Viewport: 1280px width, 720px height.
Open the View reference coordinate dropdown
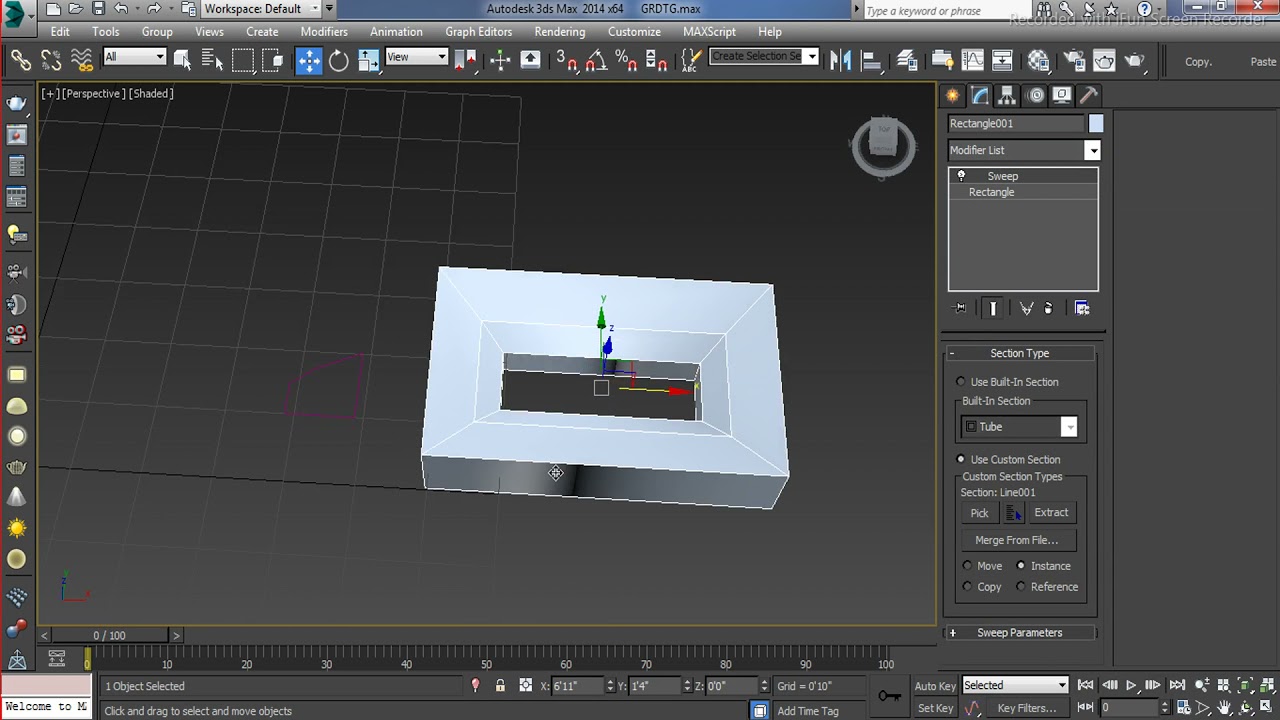[x=416, y=57]
